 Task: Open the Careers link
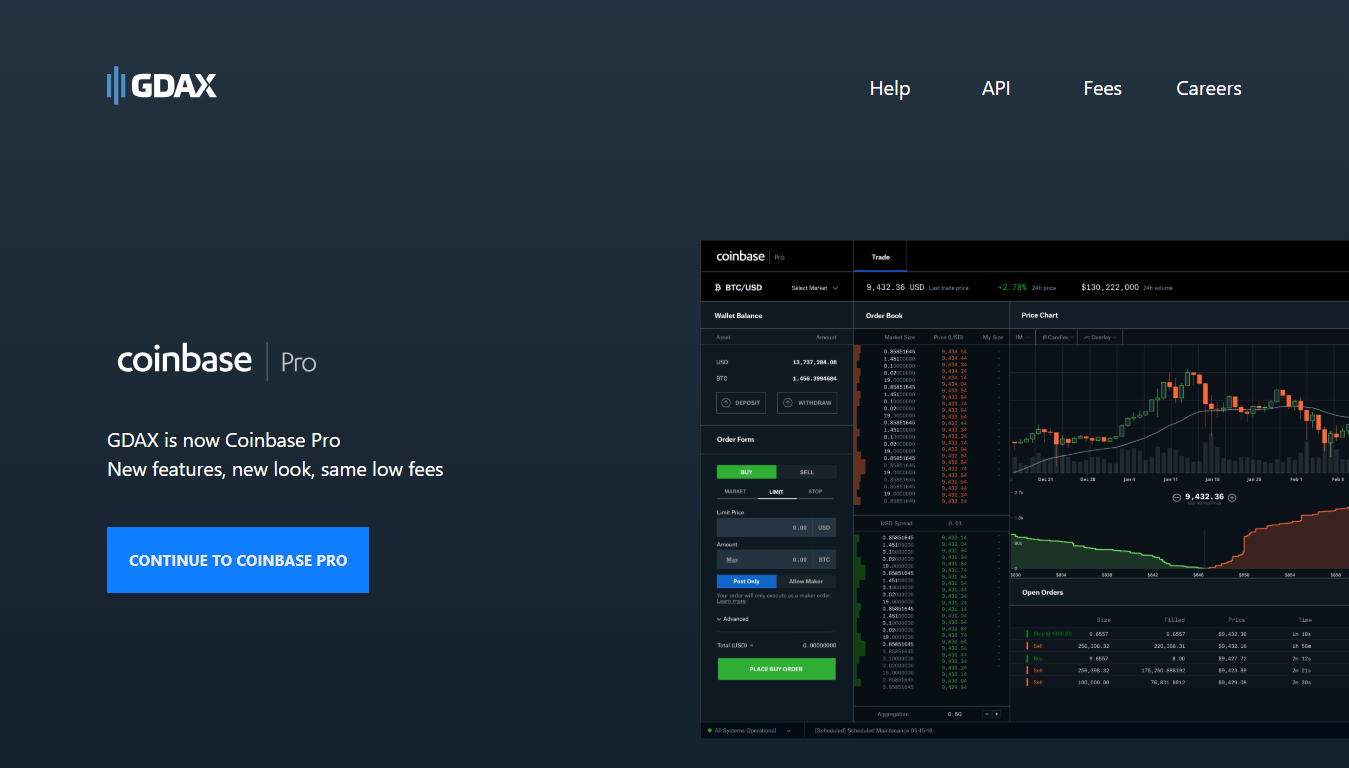pos(1208,88)
